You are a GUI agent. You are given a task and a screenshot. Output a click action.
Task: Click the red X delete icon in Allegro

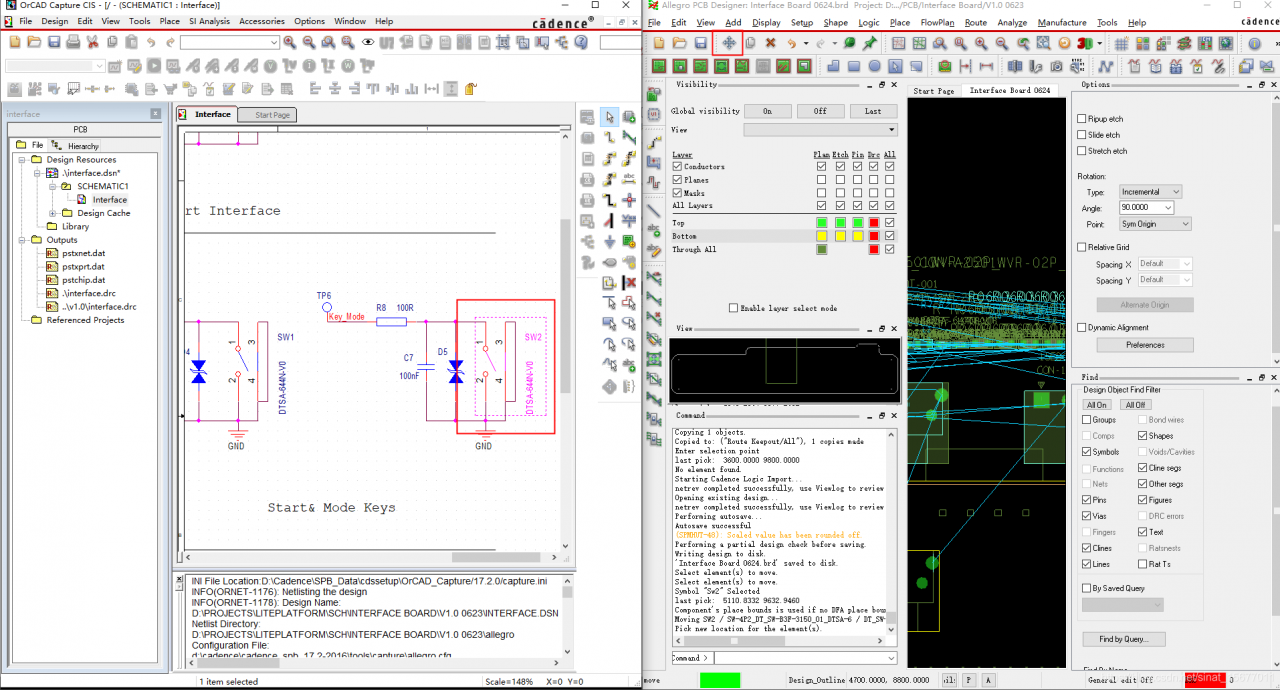(771, 43)
